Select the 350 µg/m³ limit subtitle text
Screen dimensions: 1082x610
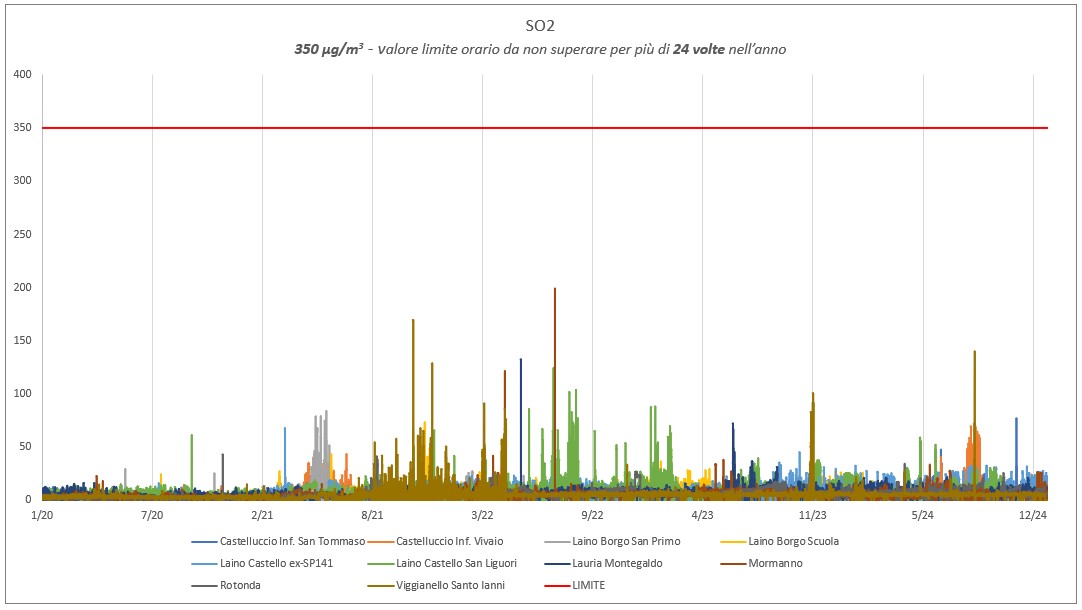540,49
